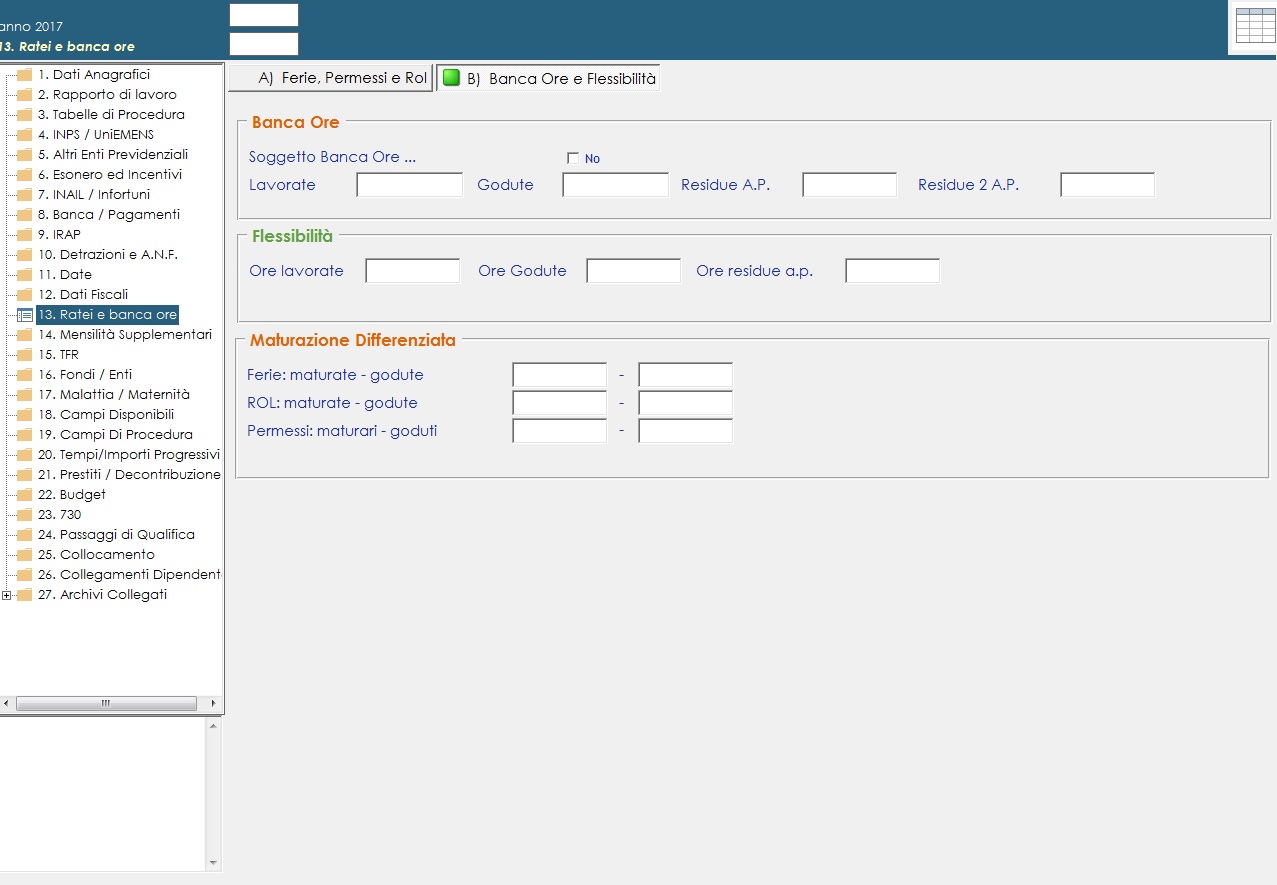Click the form icon beside Ratei e banca ore

coord(25,315)
